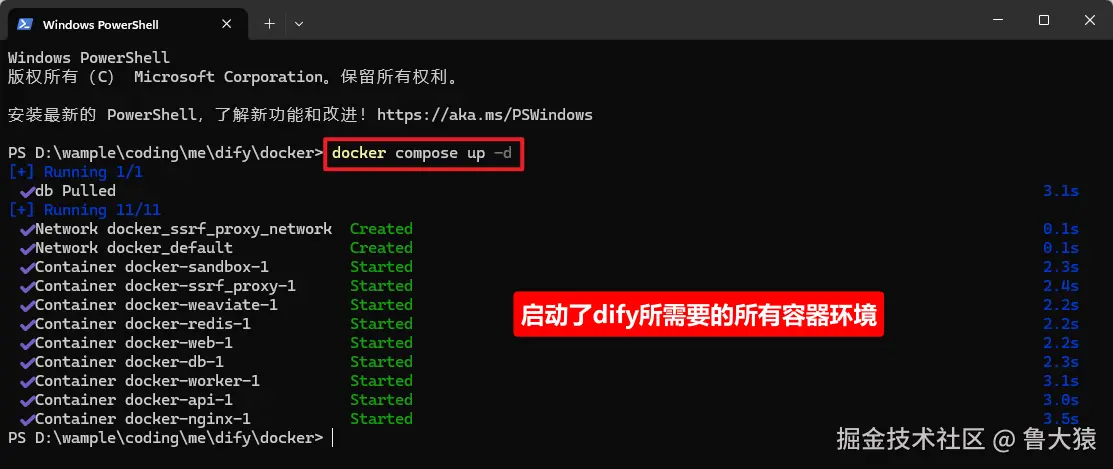Screen dimensions: 1113x469
Task: Close the terminal window
Action: [x=1090, y=21]
